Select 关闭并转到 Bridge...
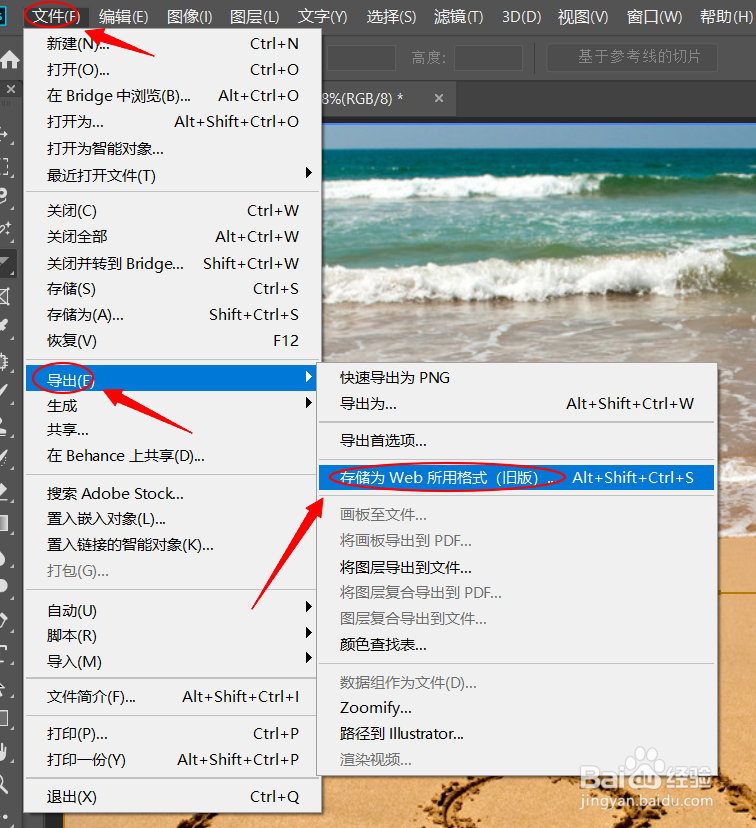 173,263
